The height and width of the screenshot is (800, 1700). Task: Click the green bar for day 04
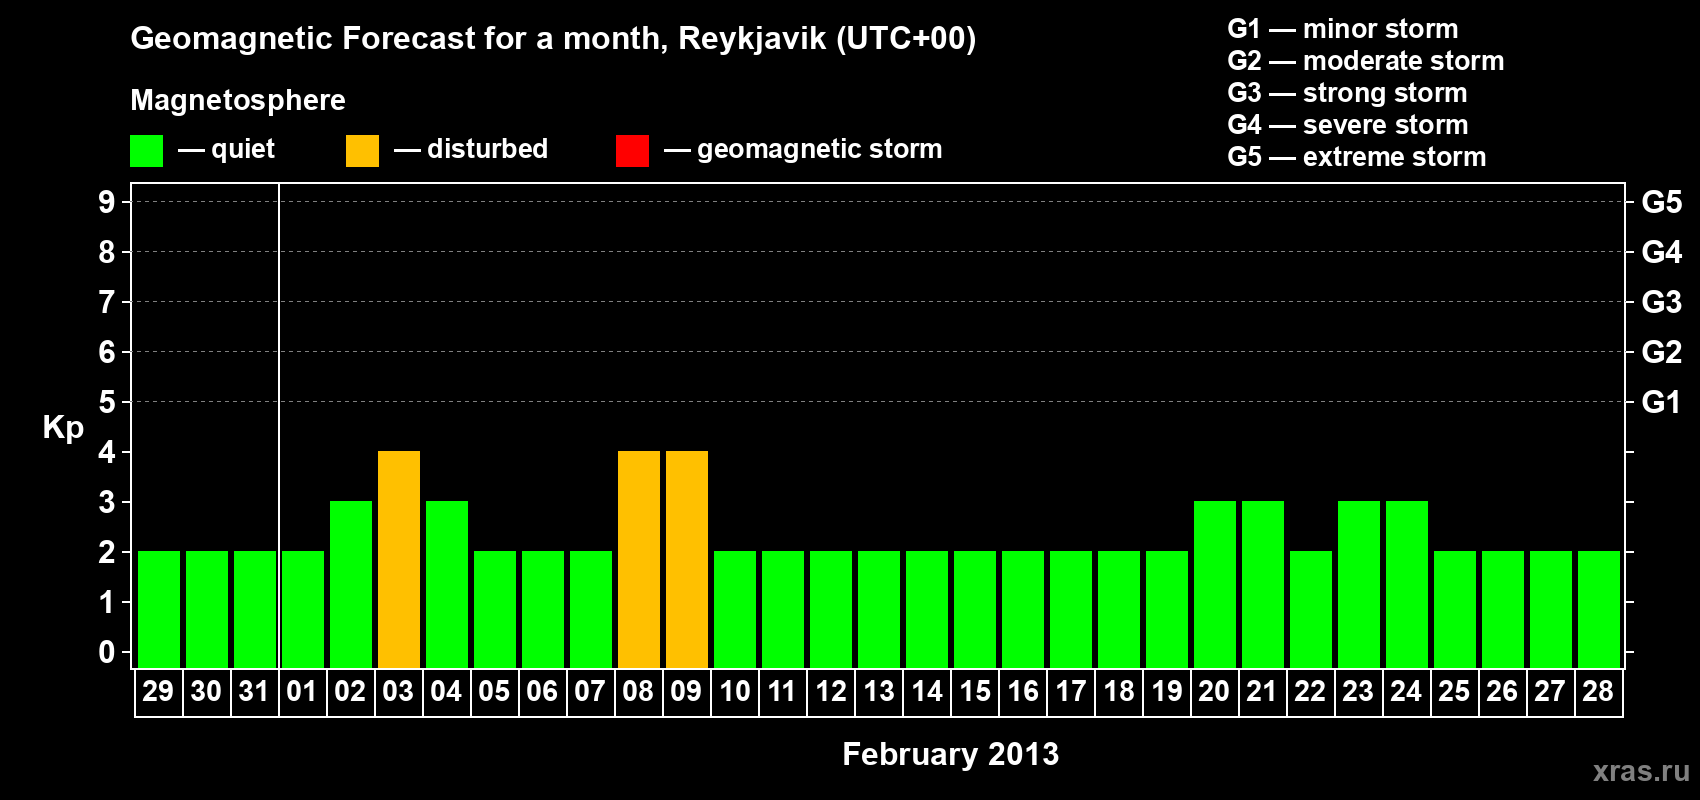447,584
